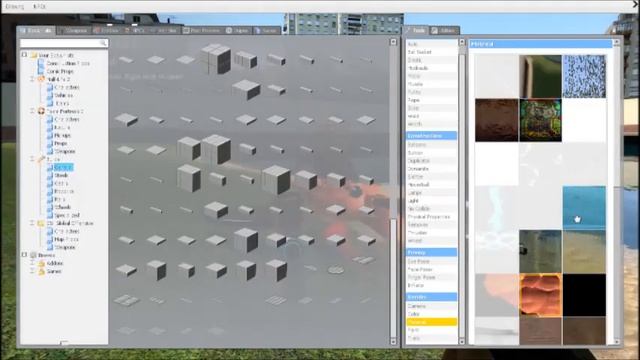Collapse the Team Fortress 2 tree node

32,111
